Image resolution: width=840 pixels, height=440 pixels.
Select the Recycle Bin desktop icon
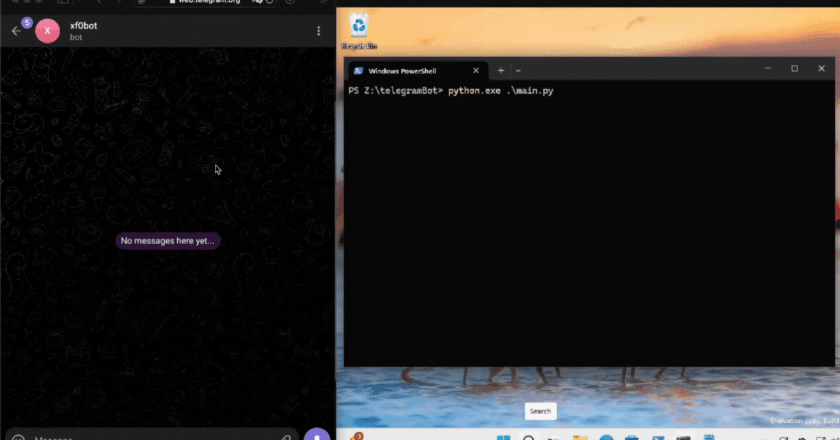(x=361, y=27)
